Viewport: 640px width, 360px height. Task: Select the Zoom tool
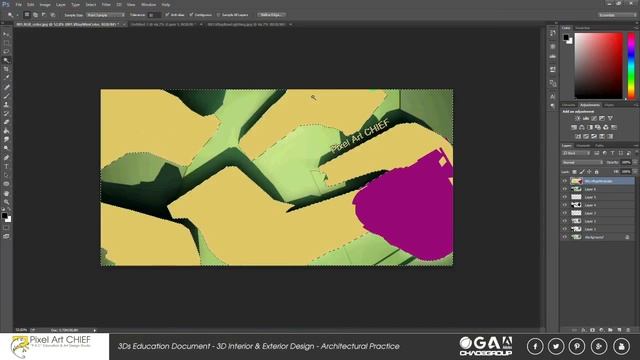tap(6, 202)
